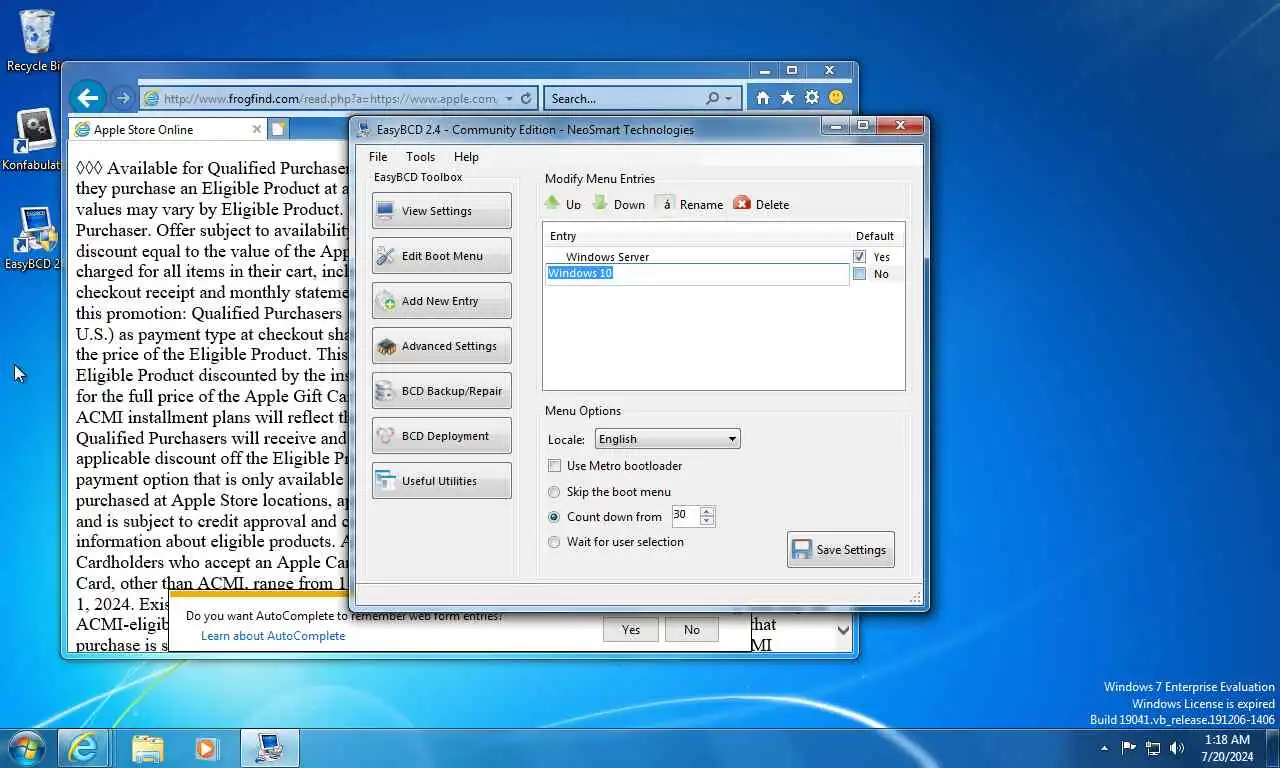Show hidden system tray icons

pos(1104,748)
